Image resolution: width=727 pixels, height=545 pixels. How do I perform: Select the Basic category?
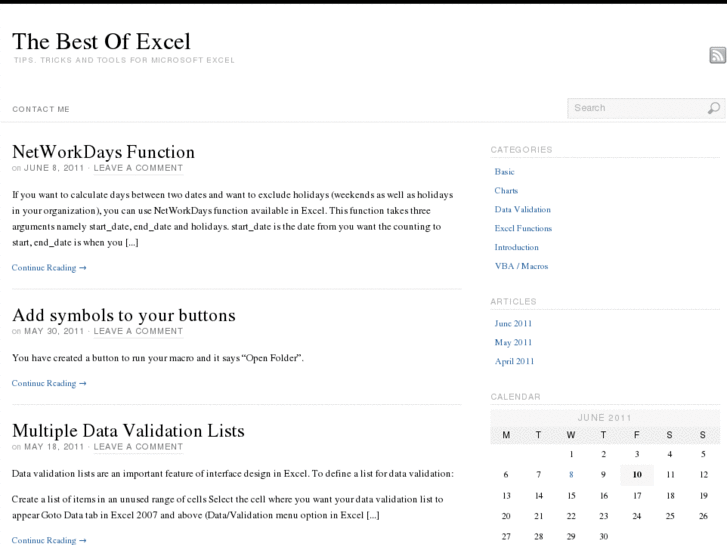pos(504,172)
